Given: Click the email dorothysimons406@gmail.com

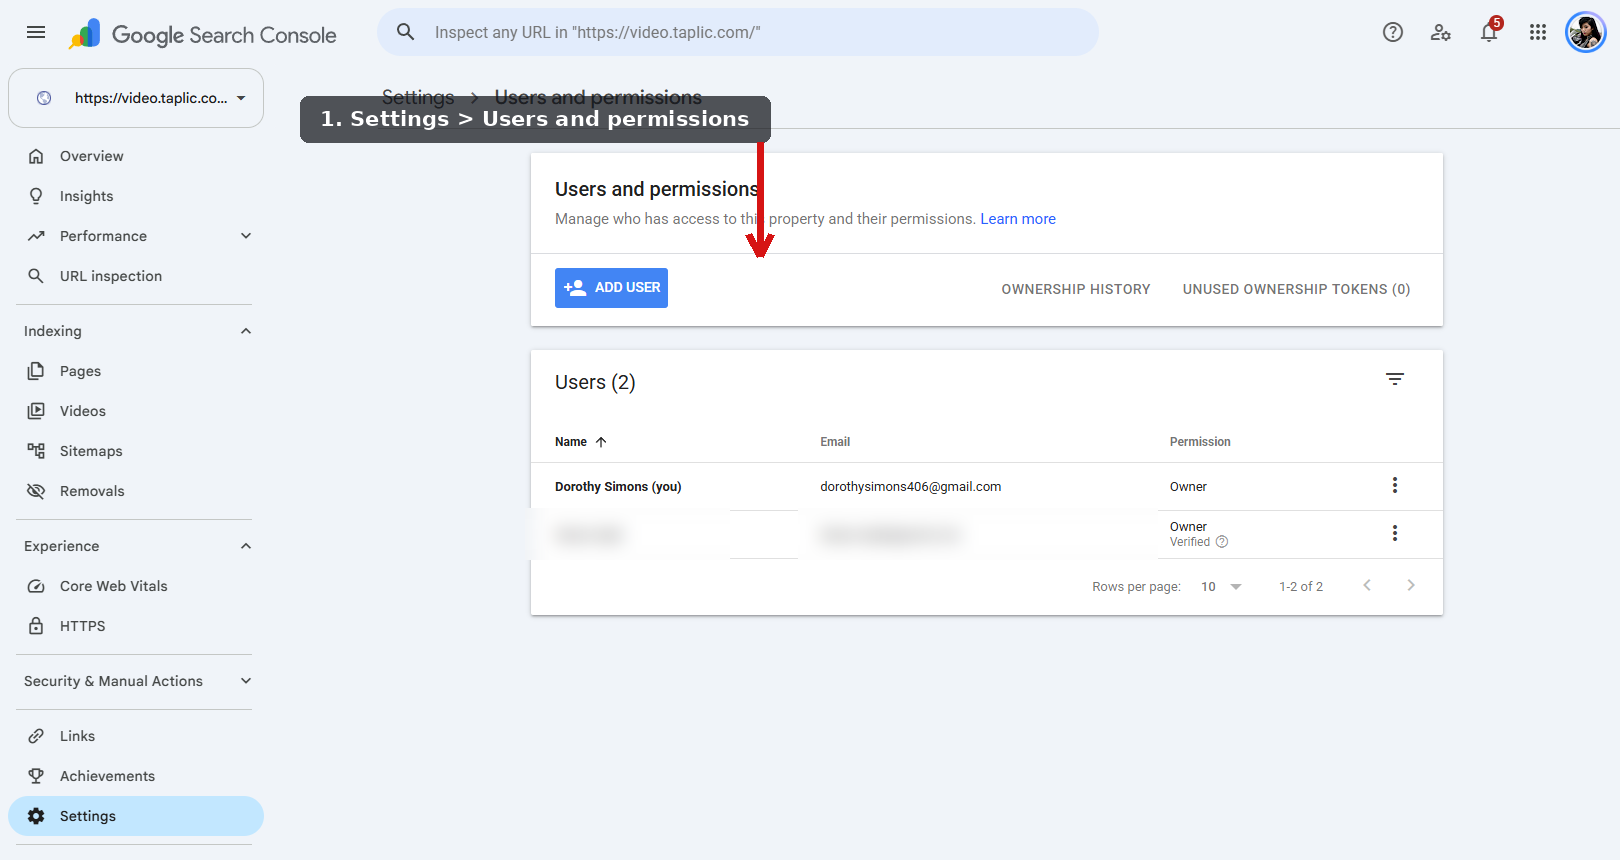Looking at the screenshot, I should [911, 487].
